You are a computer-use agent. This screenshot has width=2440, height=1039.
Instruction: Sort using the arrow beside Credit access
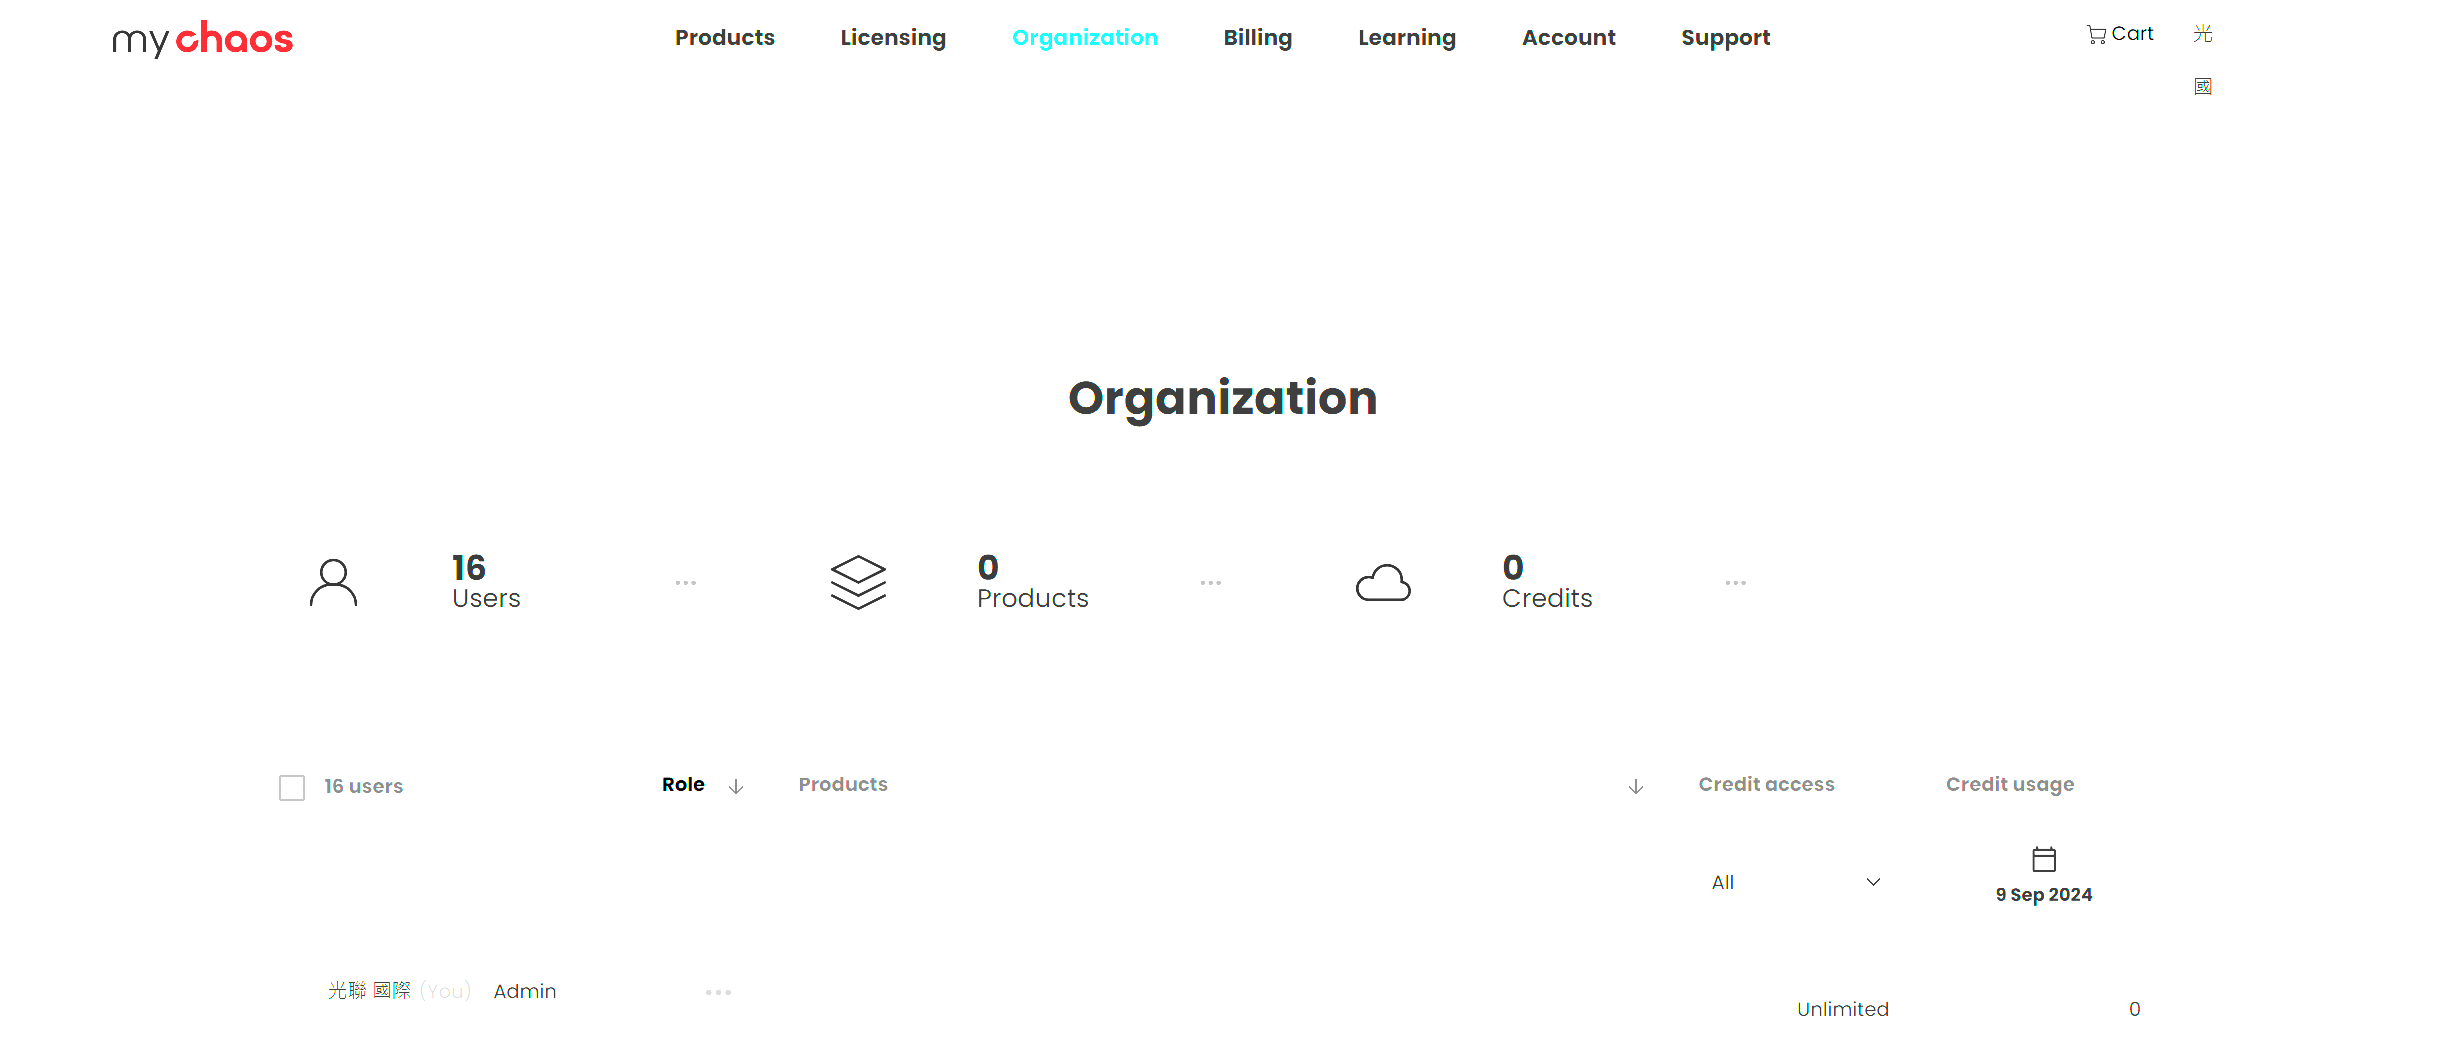[1636, 787]
